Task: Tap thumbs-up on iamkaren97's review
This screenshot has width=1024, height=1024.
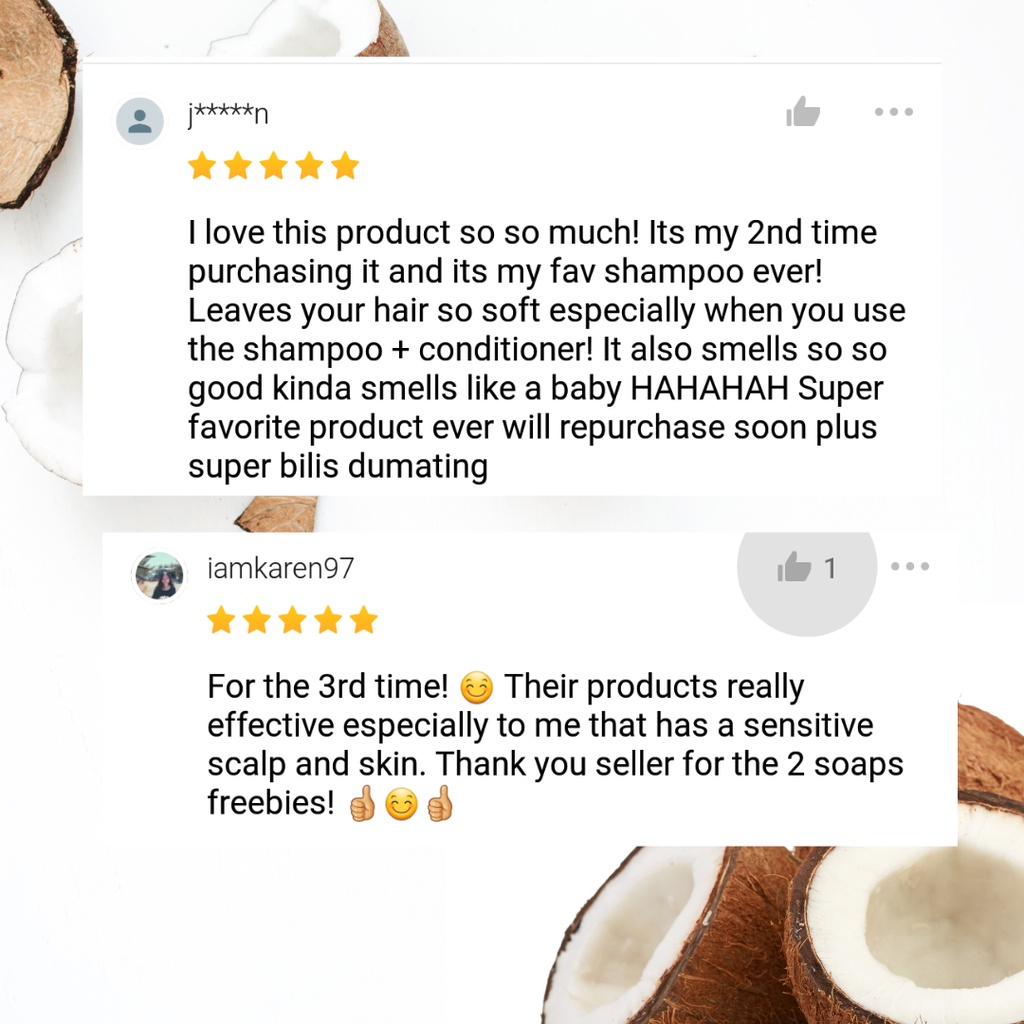Action: [x=794, y=567]
